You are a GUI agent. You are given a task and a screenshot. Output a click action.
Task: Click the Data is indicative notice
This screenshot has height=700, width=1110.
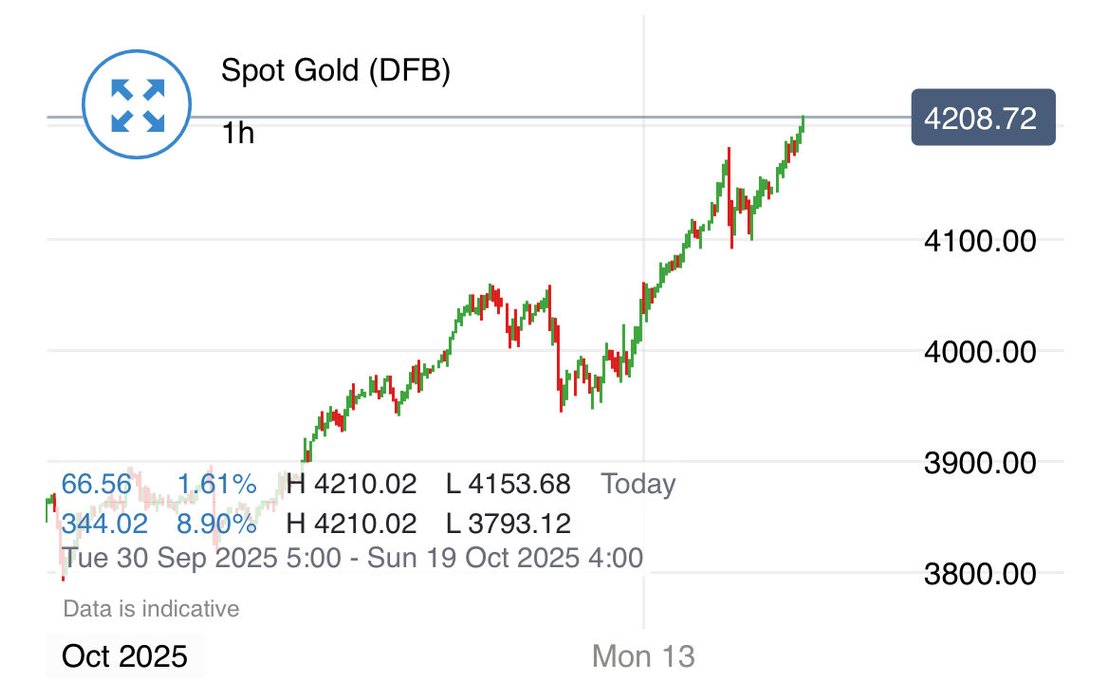151,608
